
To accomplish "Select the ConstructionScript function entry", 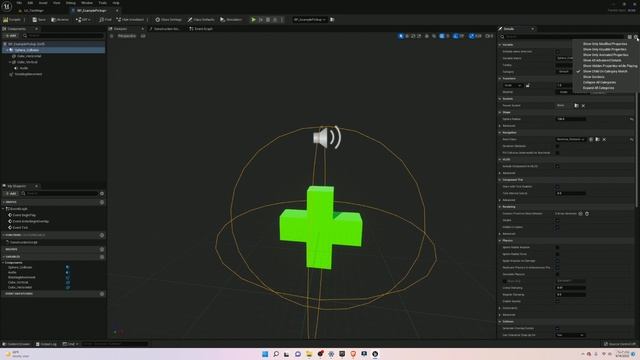I will 22,242.
